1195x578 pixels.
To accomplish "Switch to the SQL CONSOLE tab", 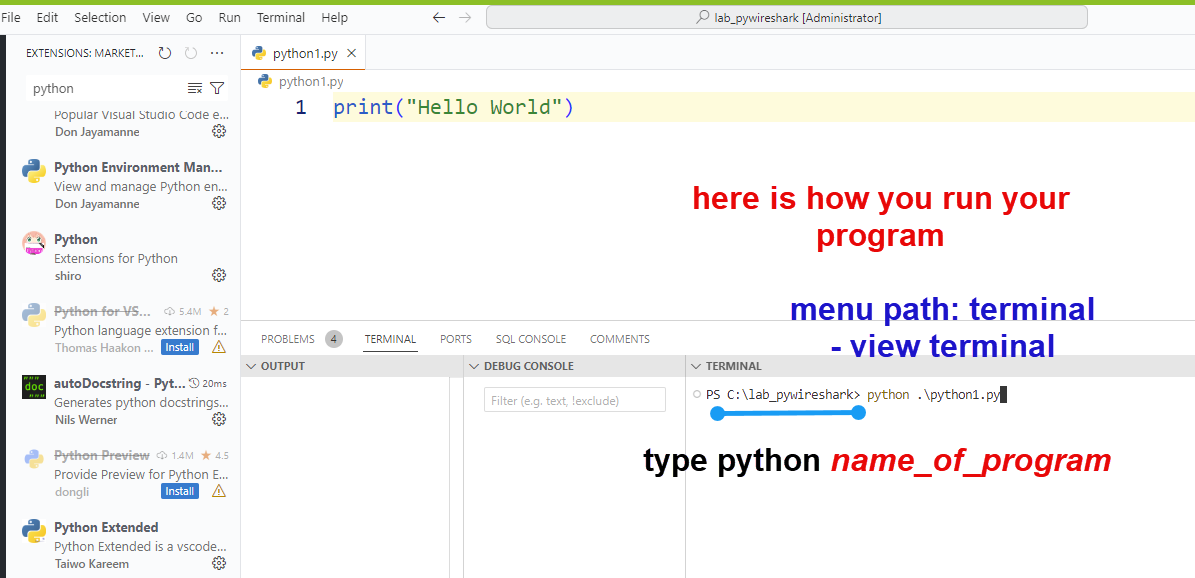I will coord(531,339).
